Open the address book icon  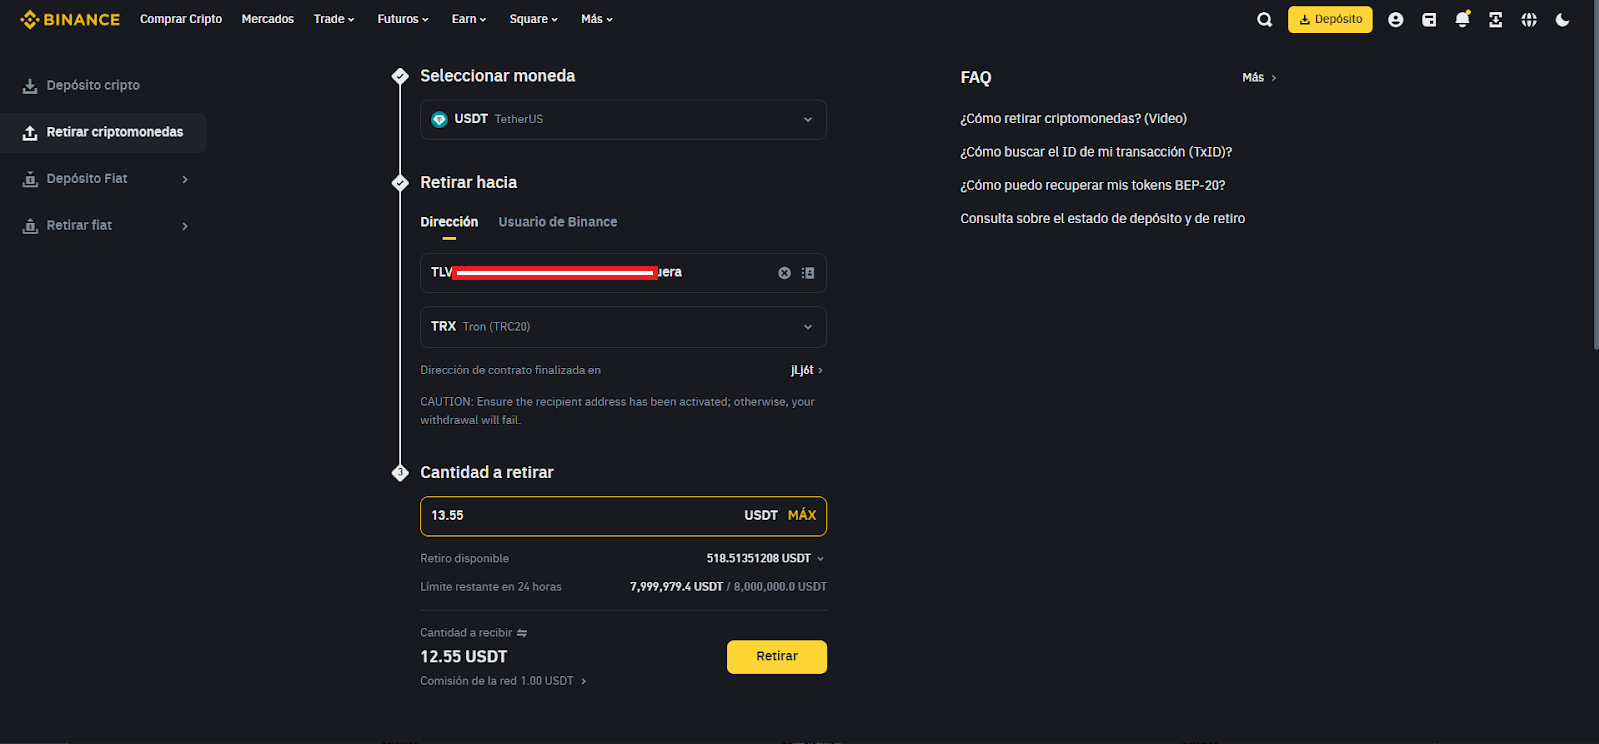[x=808, y=273]
